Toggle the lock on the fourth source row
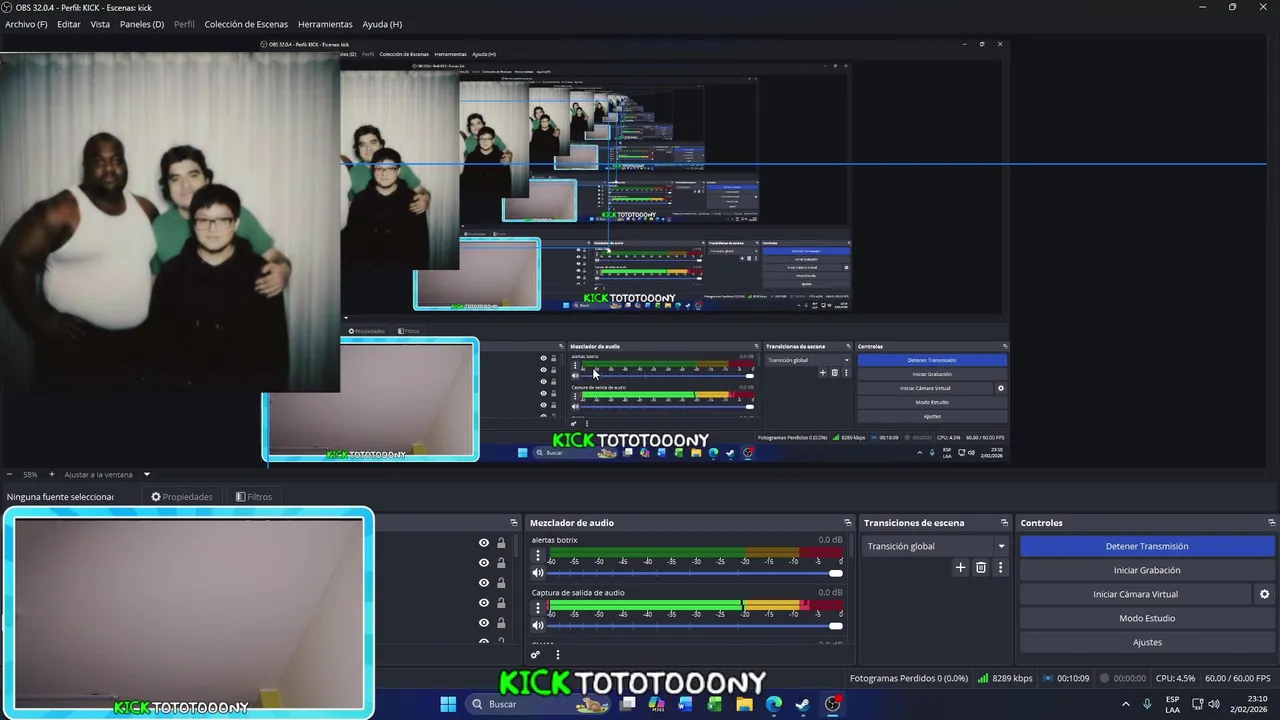1280x720 pixels. (x=501, y=603)
